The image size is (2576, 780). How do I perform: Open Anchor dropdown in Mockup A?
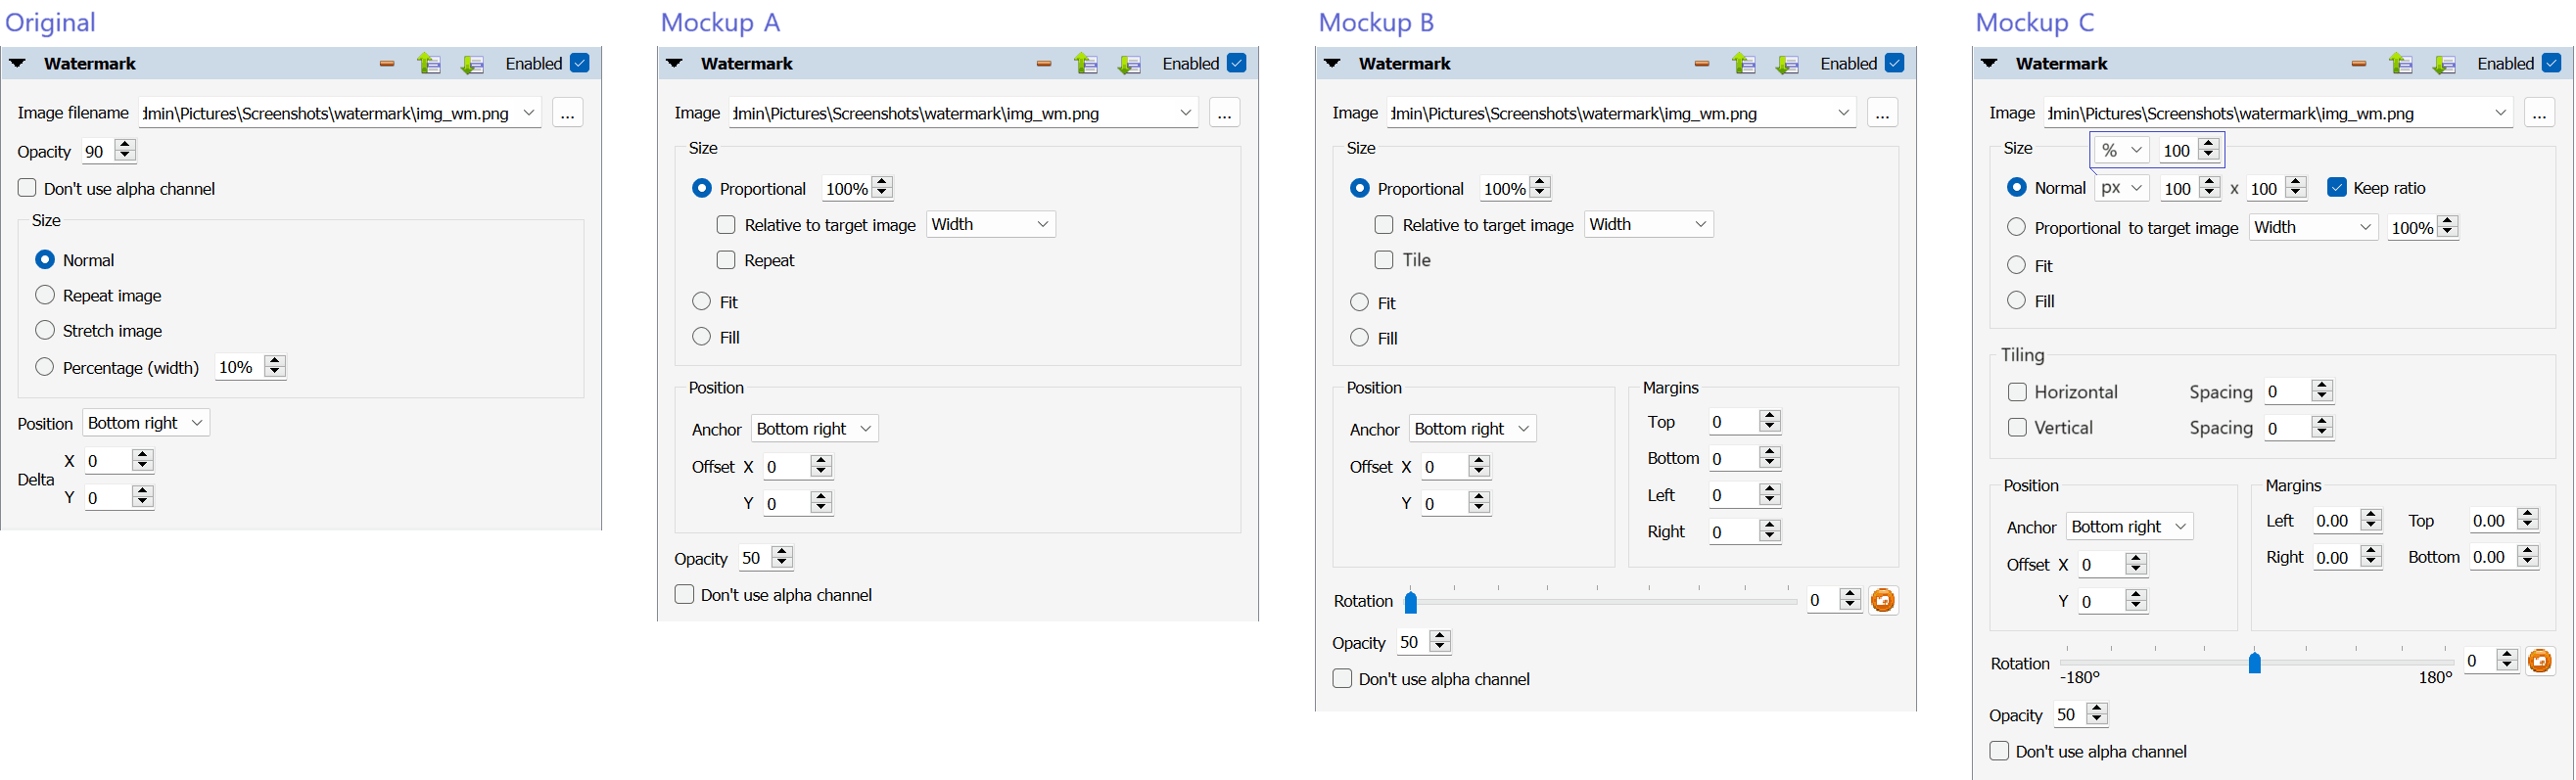[x=814, y=429]
